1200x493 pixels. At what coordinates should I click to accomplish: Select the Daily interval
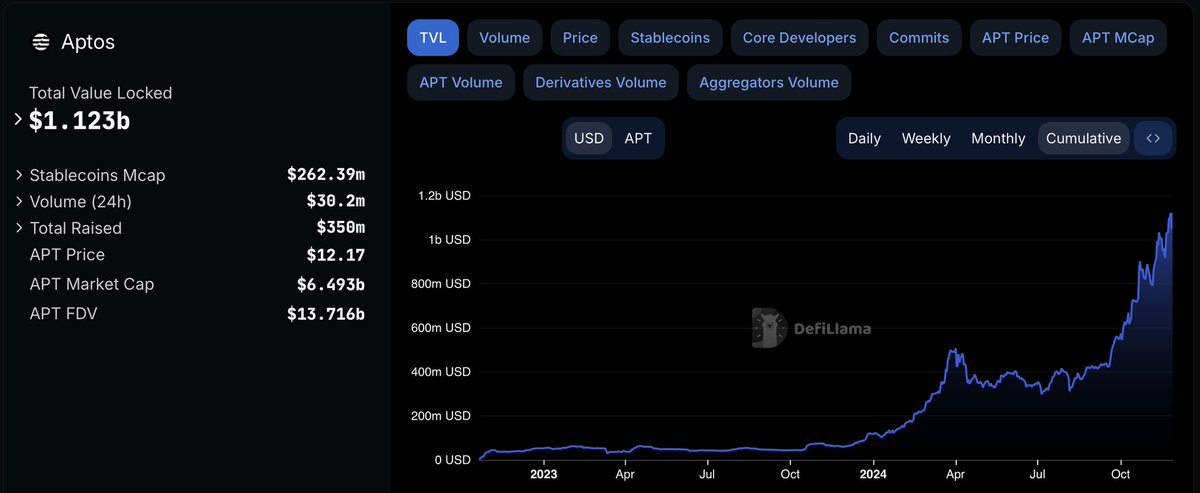coord(864,138)
